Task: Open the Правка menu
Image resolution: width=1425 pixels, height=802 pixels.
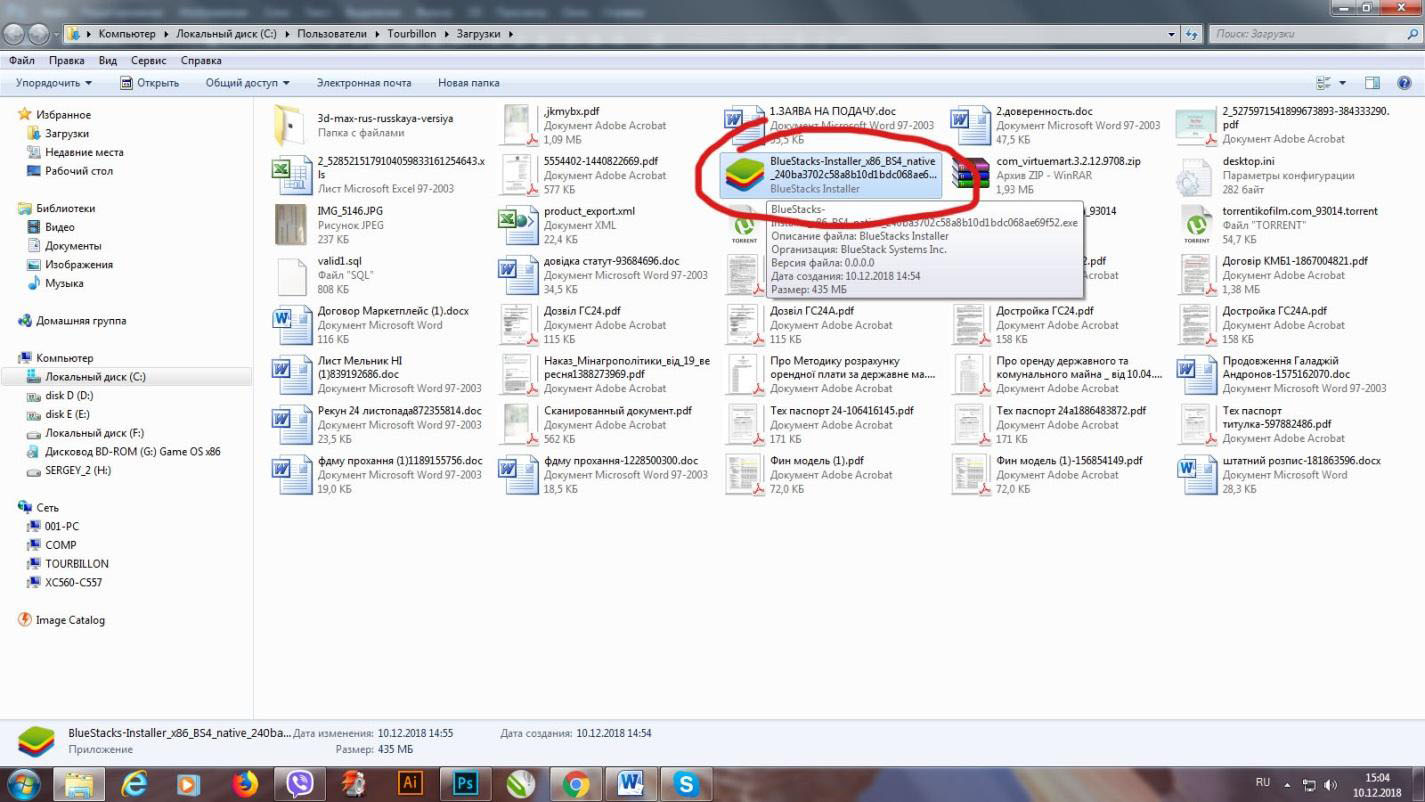Action: pos(67,61)
